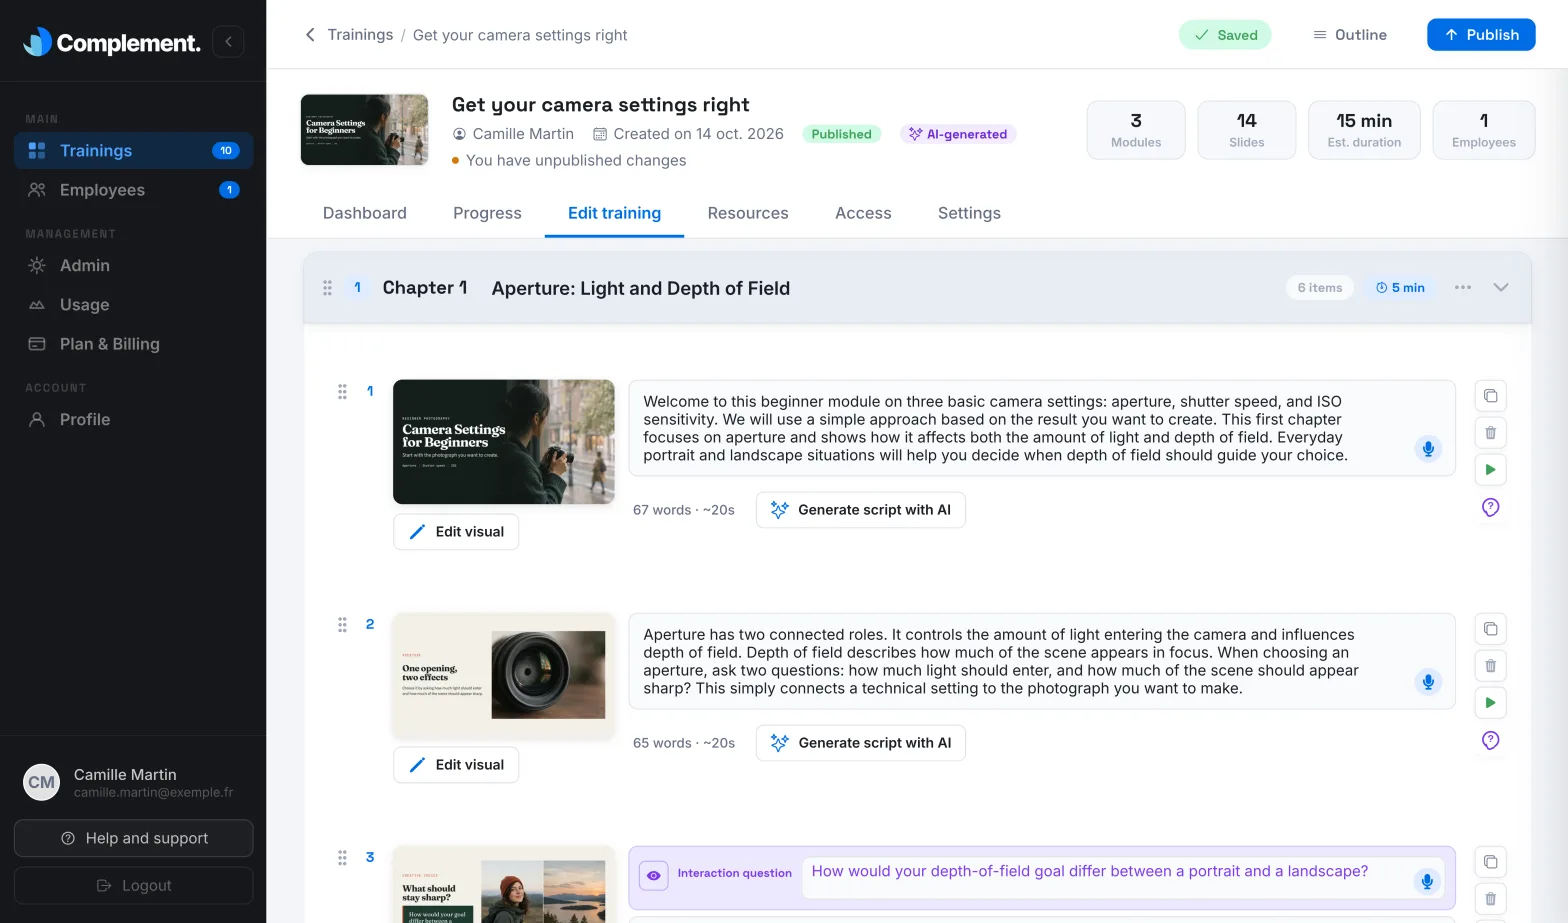
Task: Grab the drag handle of Chapter 1
Action: (327, 288)
